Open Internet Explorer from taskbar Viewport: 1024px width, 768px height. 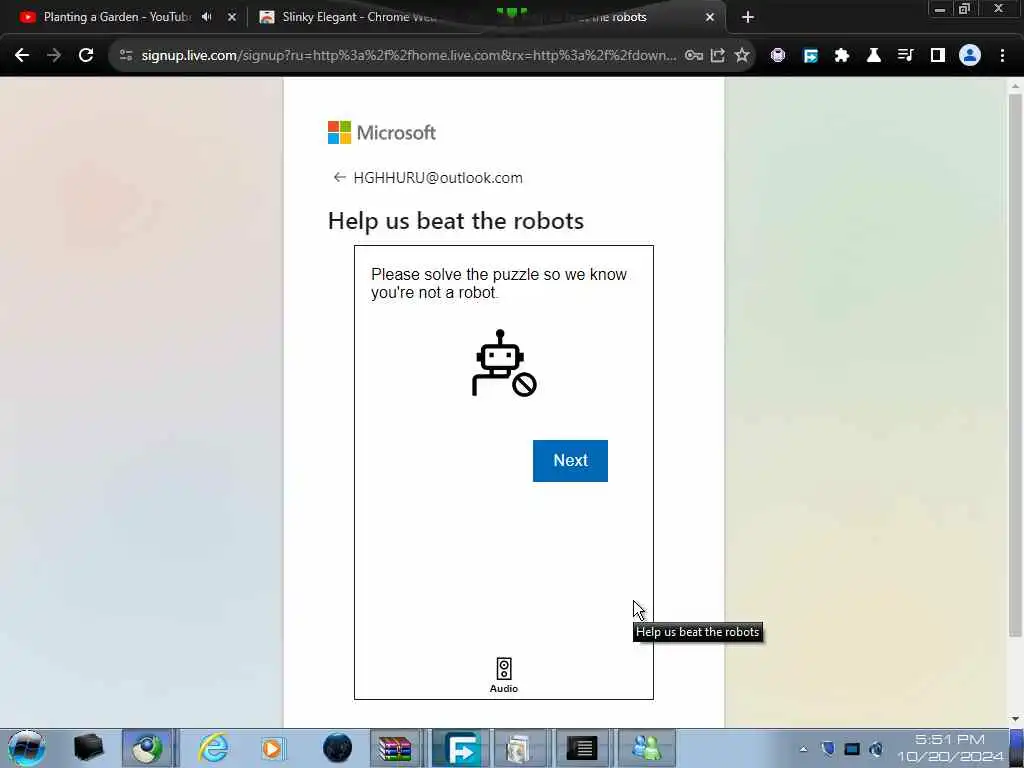pyautogui.click(x=214, y=748)
